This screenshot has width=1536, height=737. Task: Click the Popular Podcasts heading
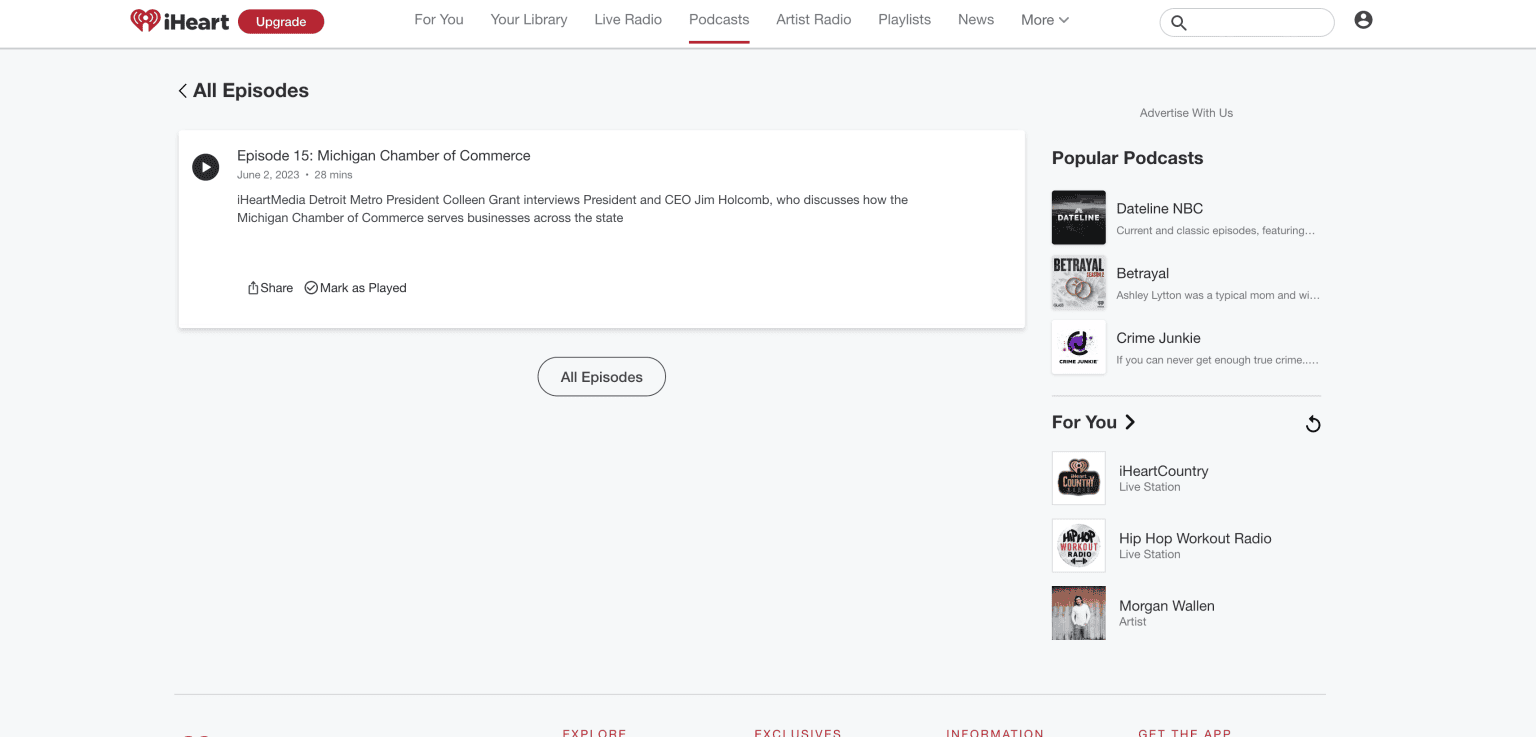click(x=1127, y=158)
